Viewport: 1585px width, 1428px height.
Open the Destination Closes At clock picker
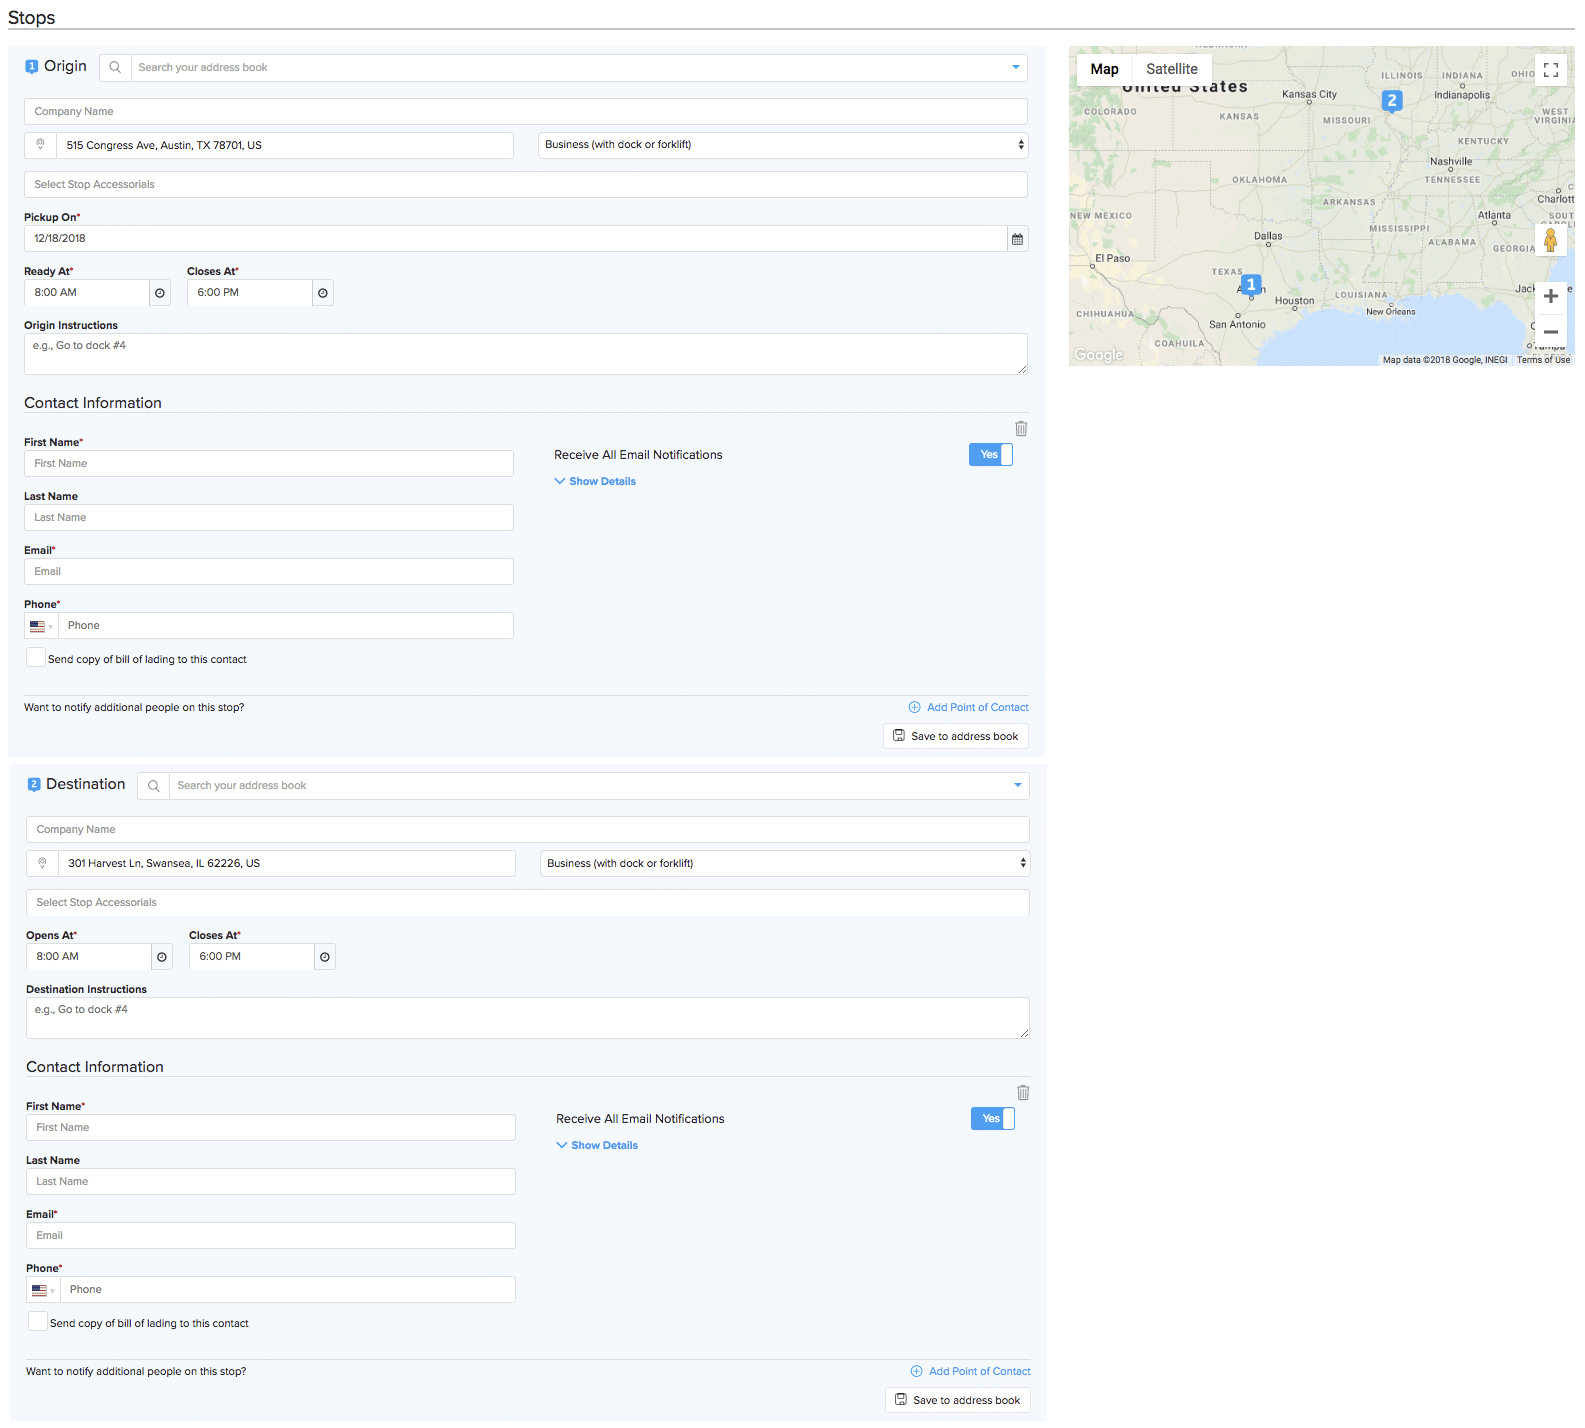coord(325,957)
